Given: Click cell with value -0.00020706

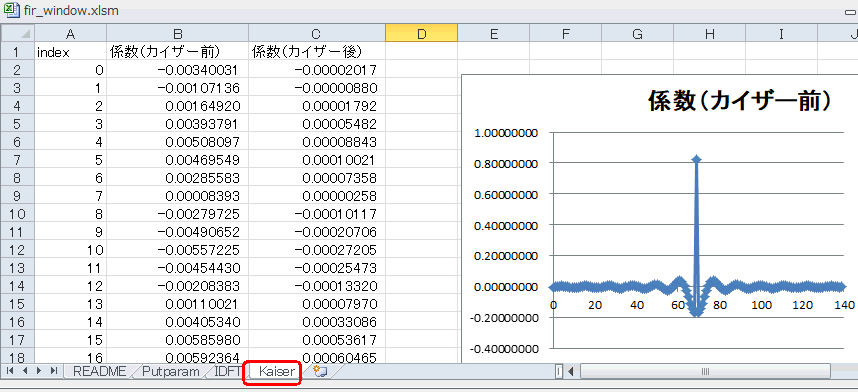Looking at the screenshot, I should click(317, 232).
